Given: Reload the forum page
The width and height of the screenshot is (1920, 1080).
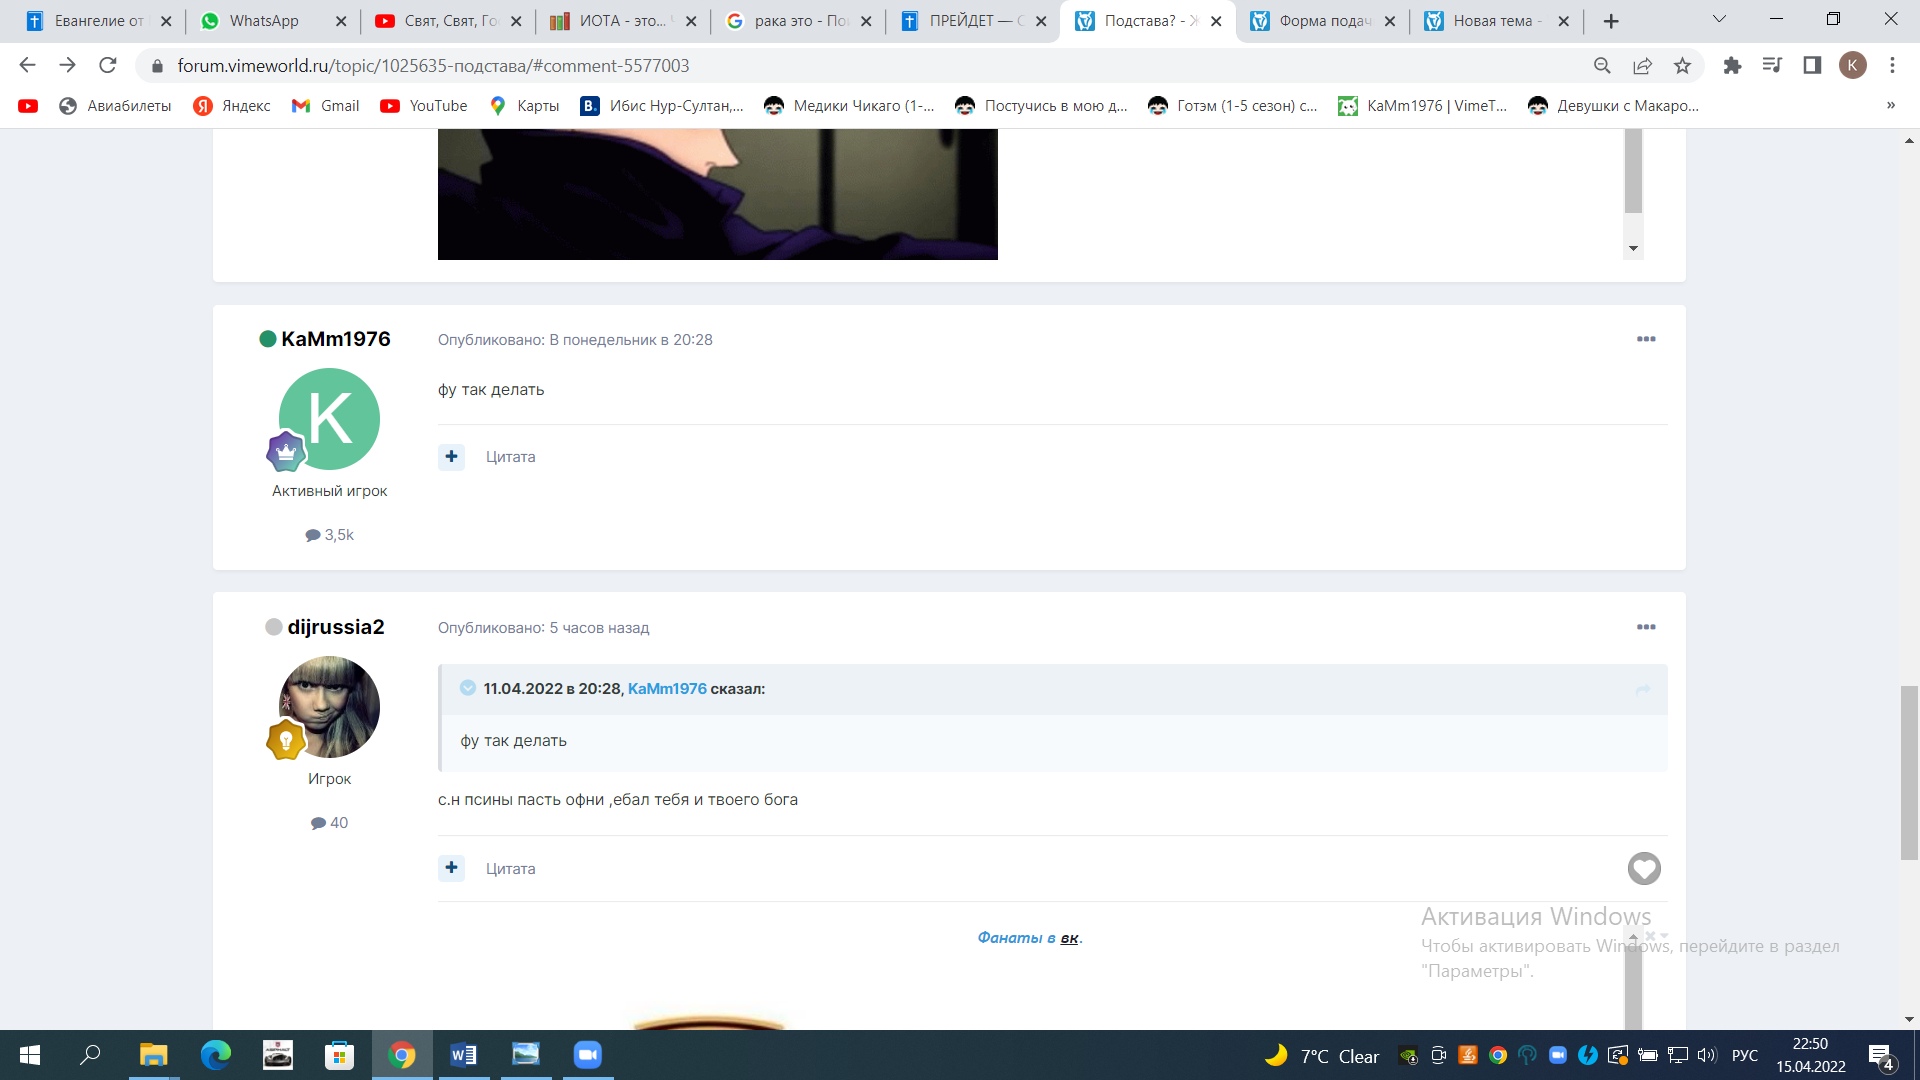Looking at the screenshot, I should click(x=108, y=66).
